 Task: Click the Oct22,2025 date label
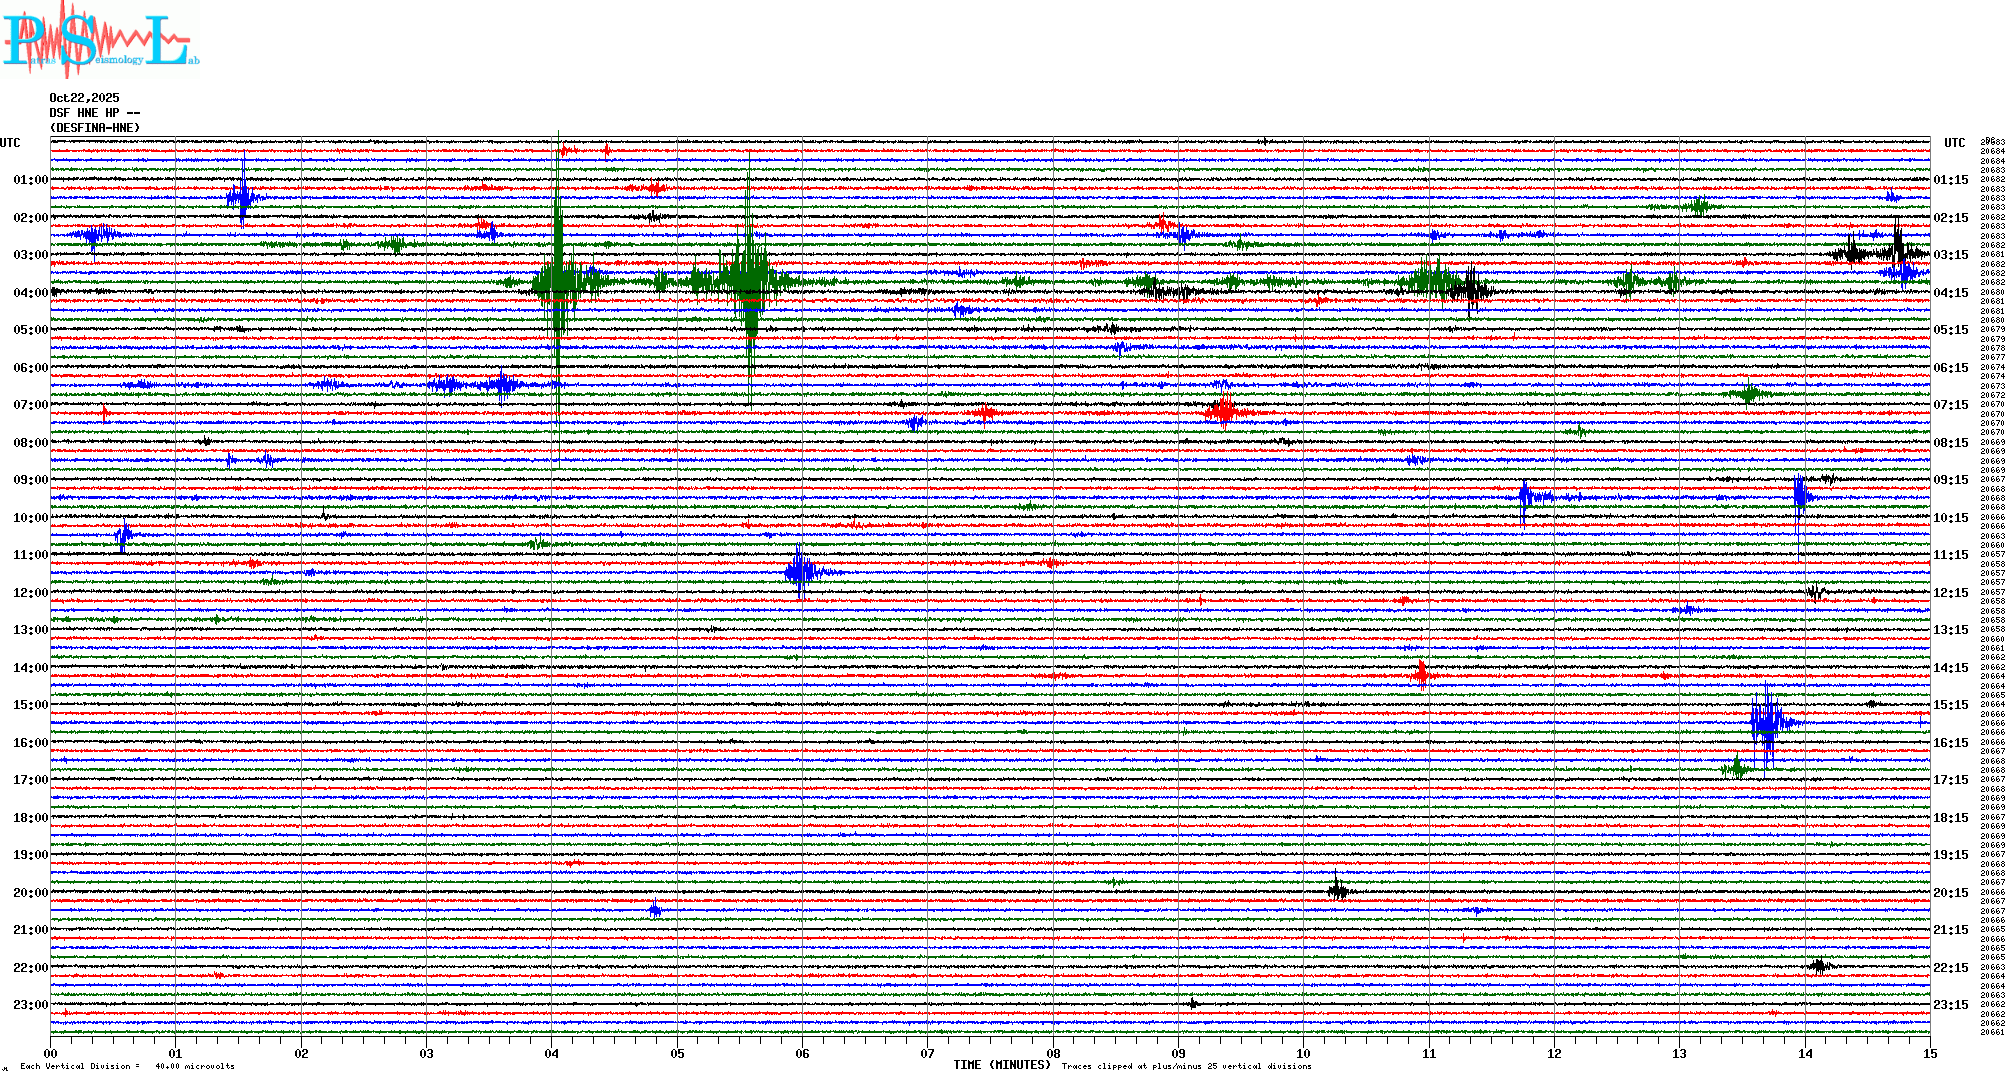(x=84, y=98)
